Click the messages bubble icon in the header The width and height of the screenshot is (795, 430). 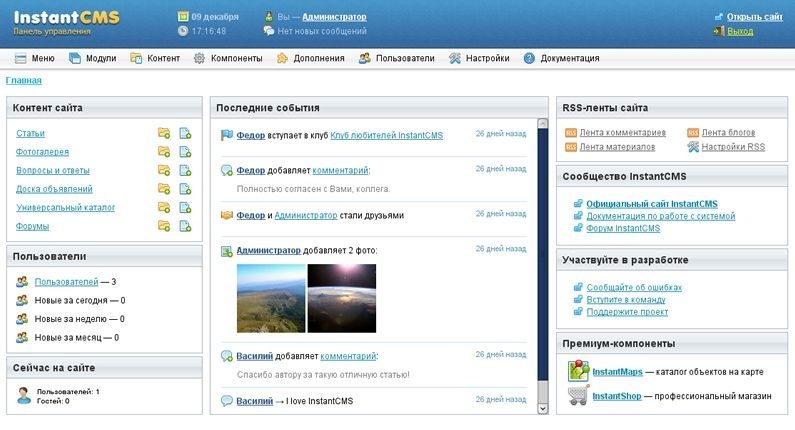click(x=269, y=31)
